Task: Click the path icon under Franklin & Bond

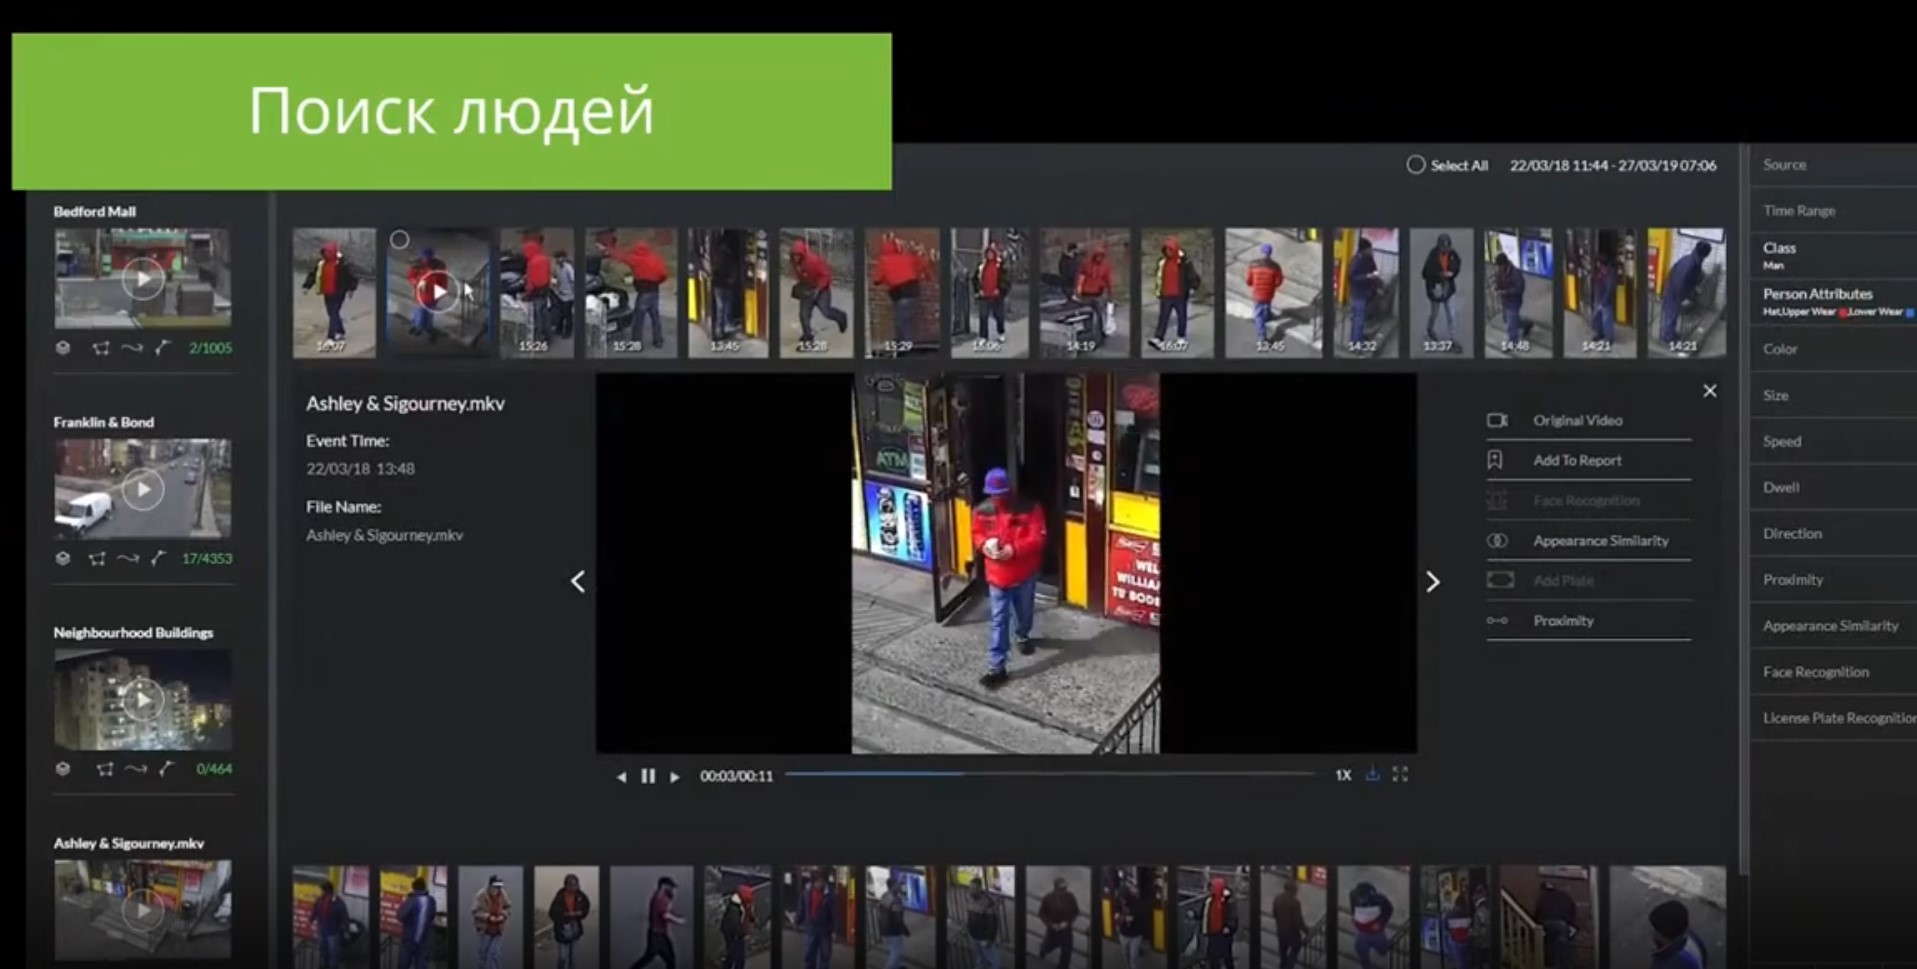Action: [x=128, y=559]
